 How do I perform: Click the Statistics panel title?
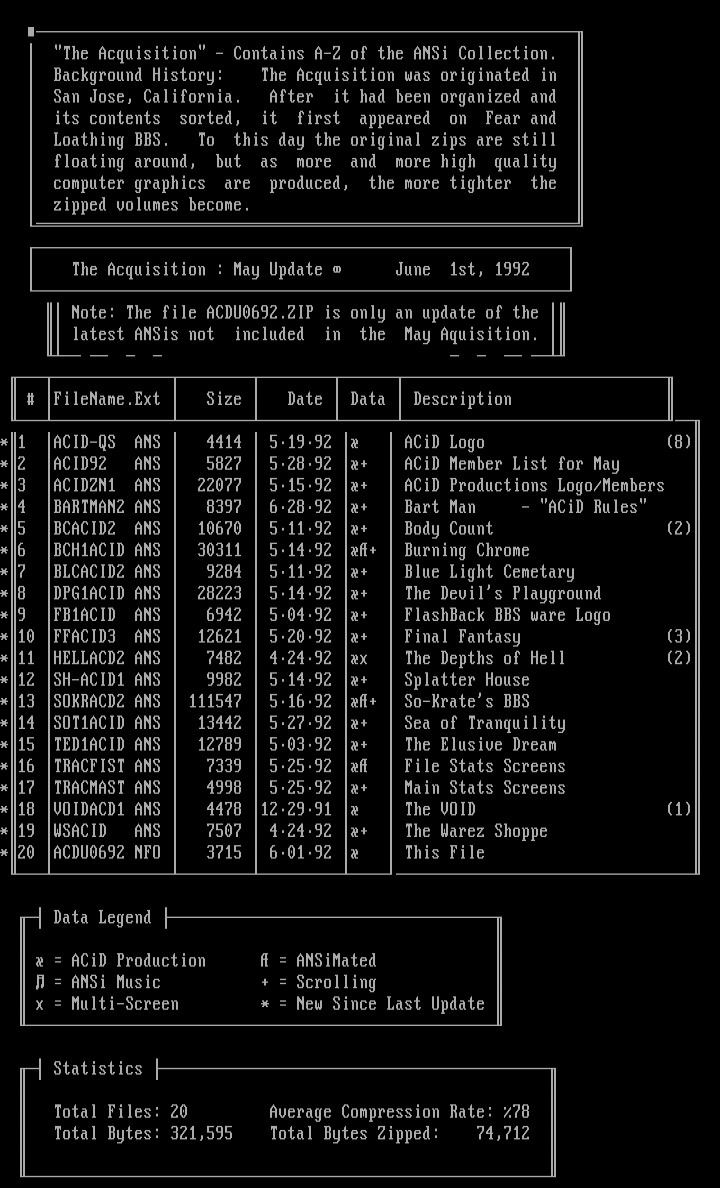[x=98, y=1069]
